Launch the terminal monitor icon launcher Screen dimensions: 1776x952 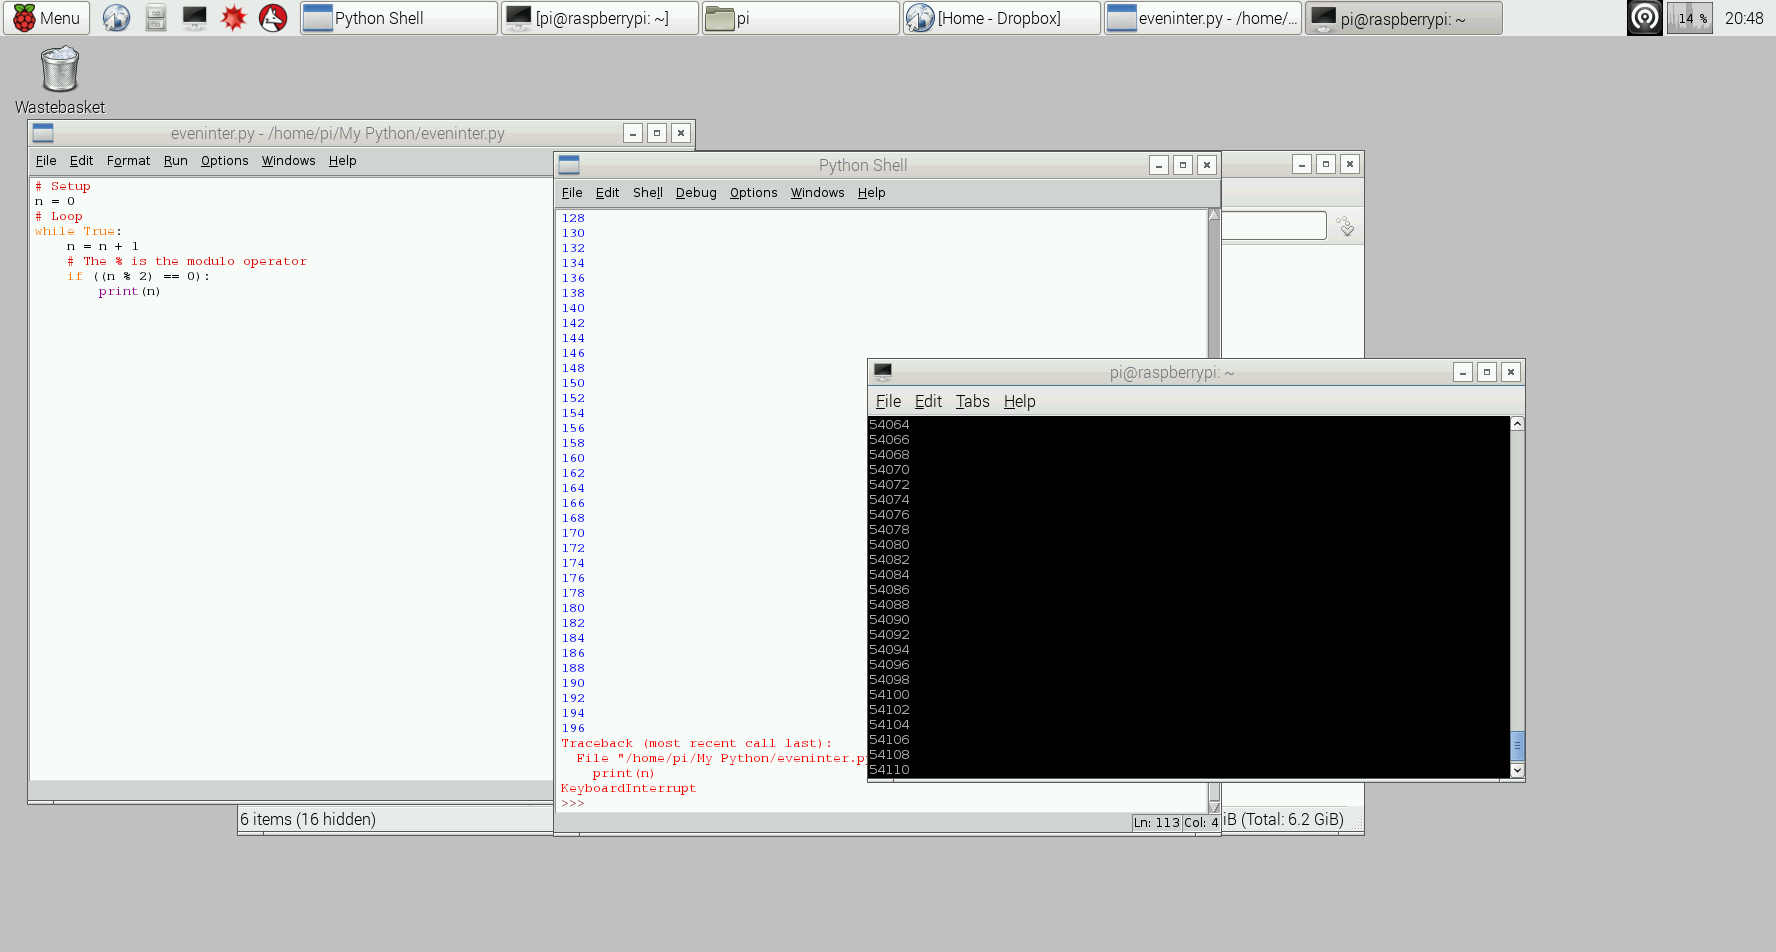click(195, 18)
